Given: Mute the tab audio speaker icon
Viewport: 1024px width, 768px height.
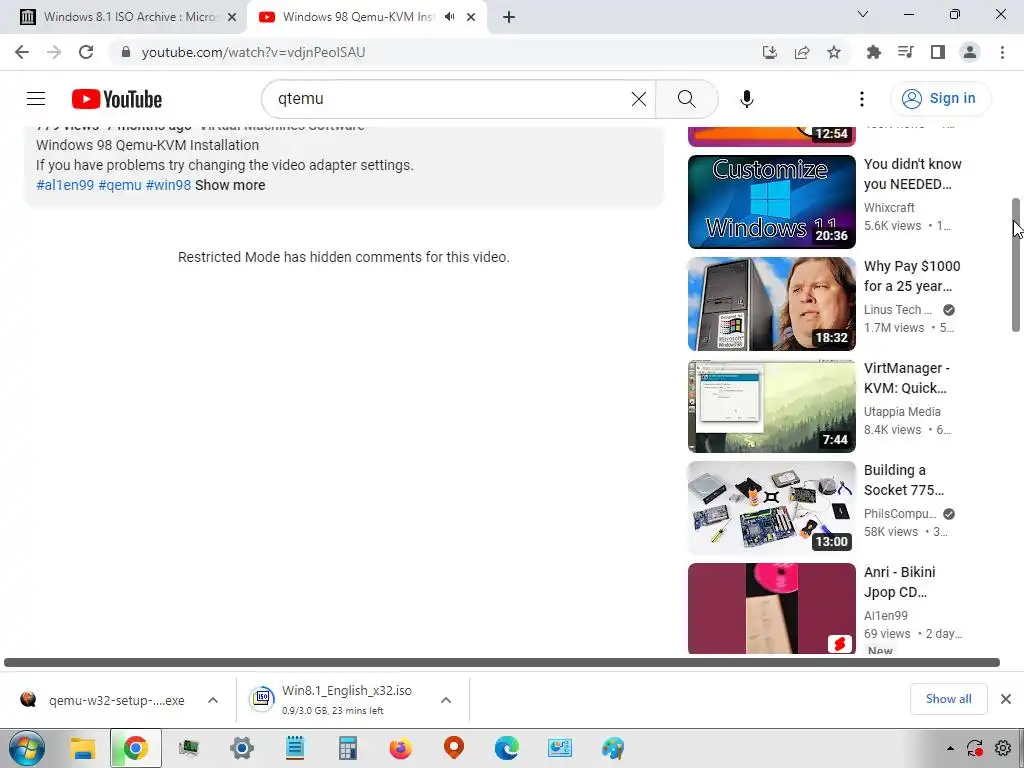Looking at the screenshot, I should coord(449,17).
